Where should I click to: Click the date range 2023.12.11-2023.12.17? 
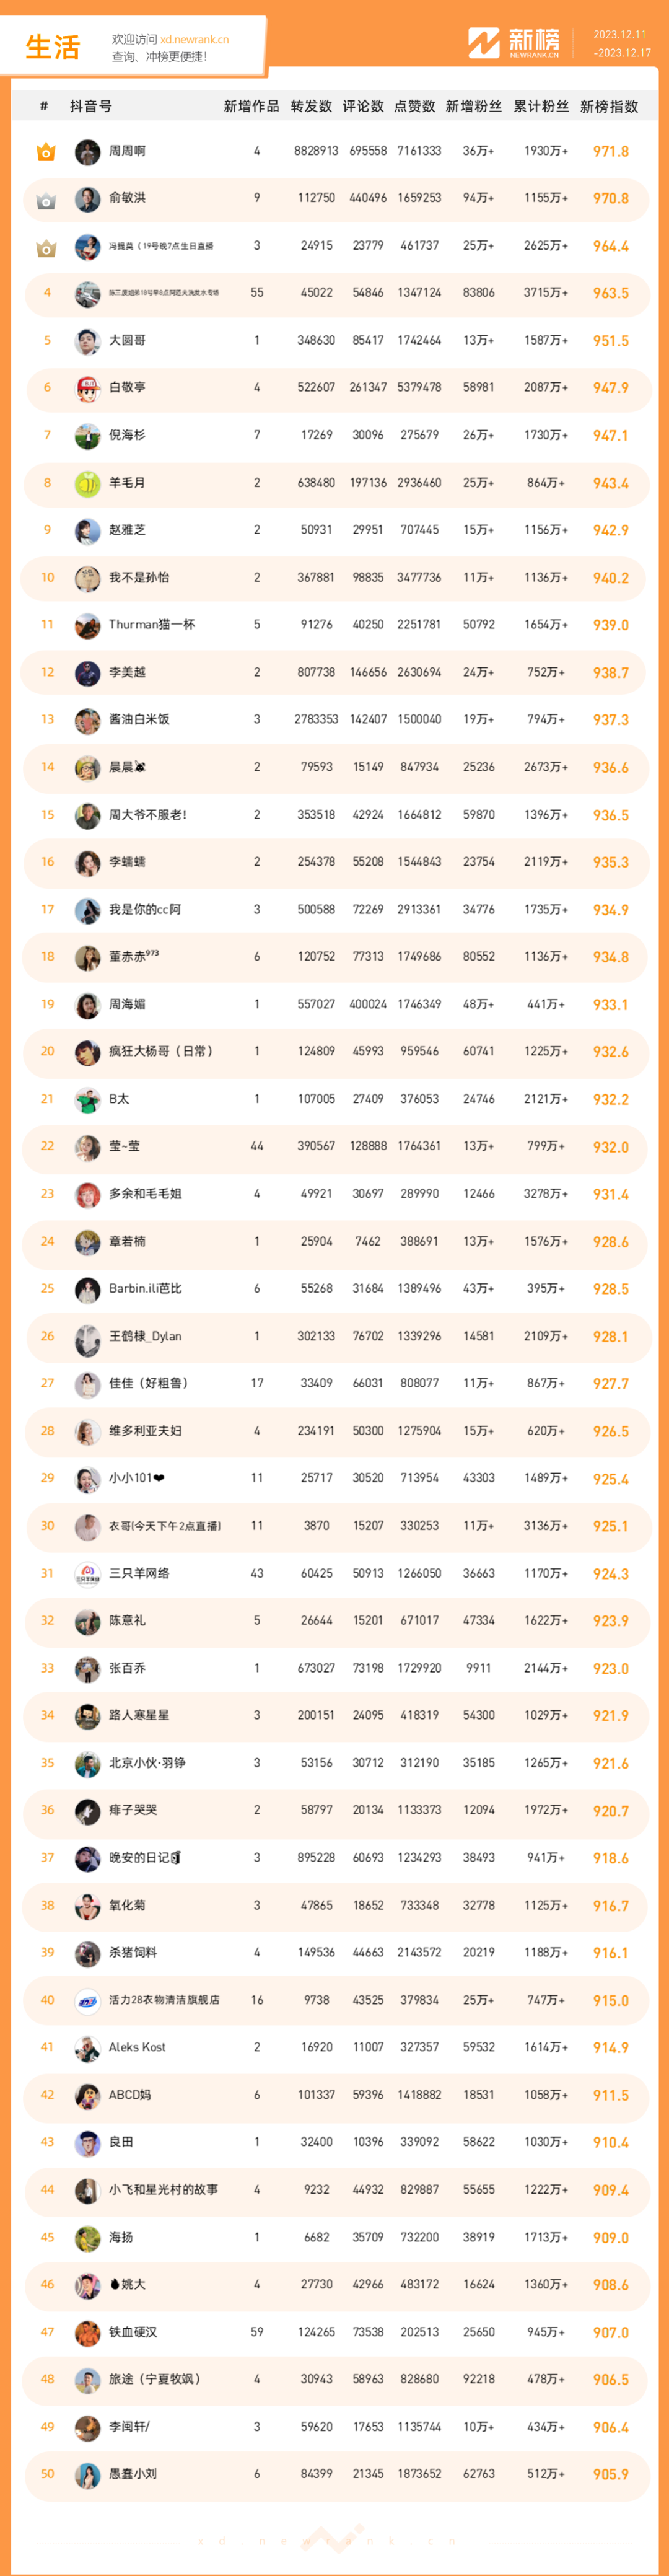click(621, 43)
